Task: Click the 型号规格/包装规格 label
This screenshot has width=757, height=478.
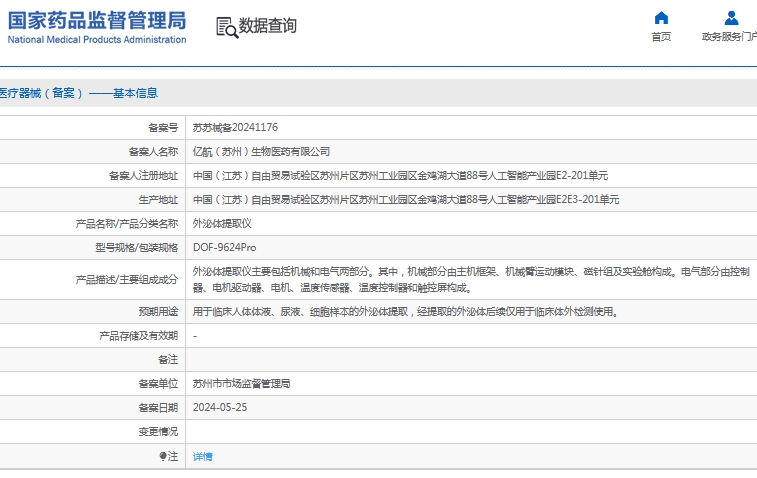Action: click(137, 248)
